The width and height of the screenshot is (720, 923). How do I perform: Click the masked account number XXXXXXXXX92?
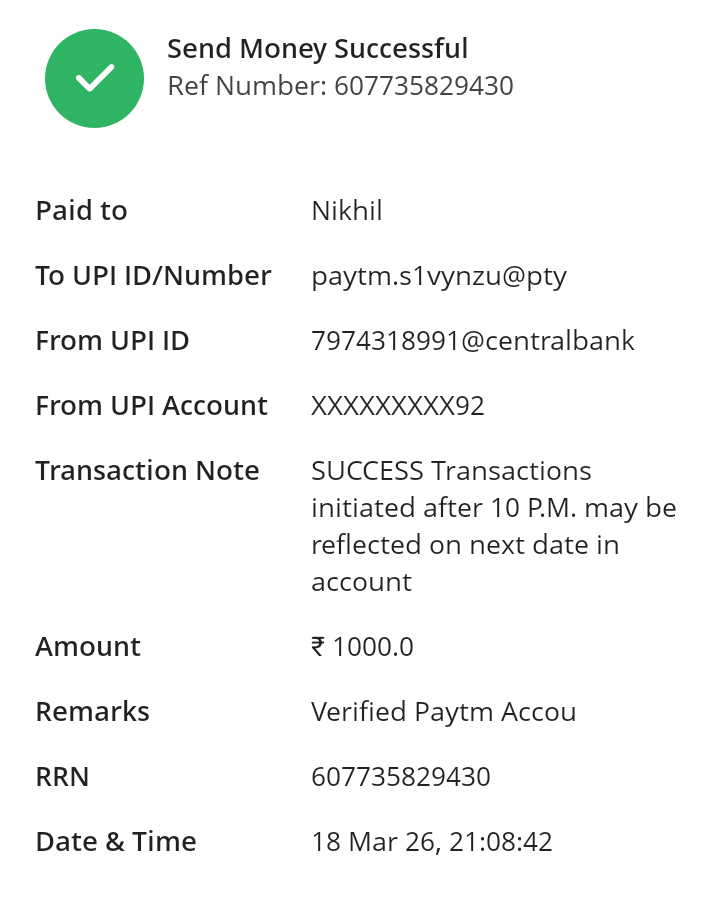coord(398,406)
